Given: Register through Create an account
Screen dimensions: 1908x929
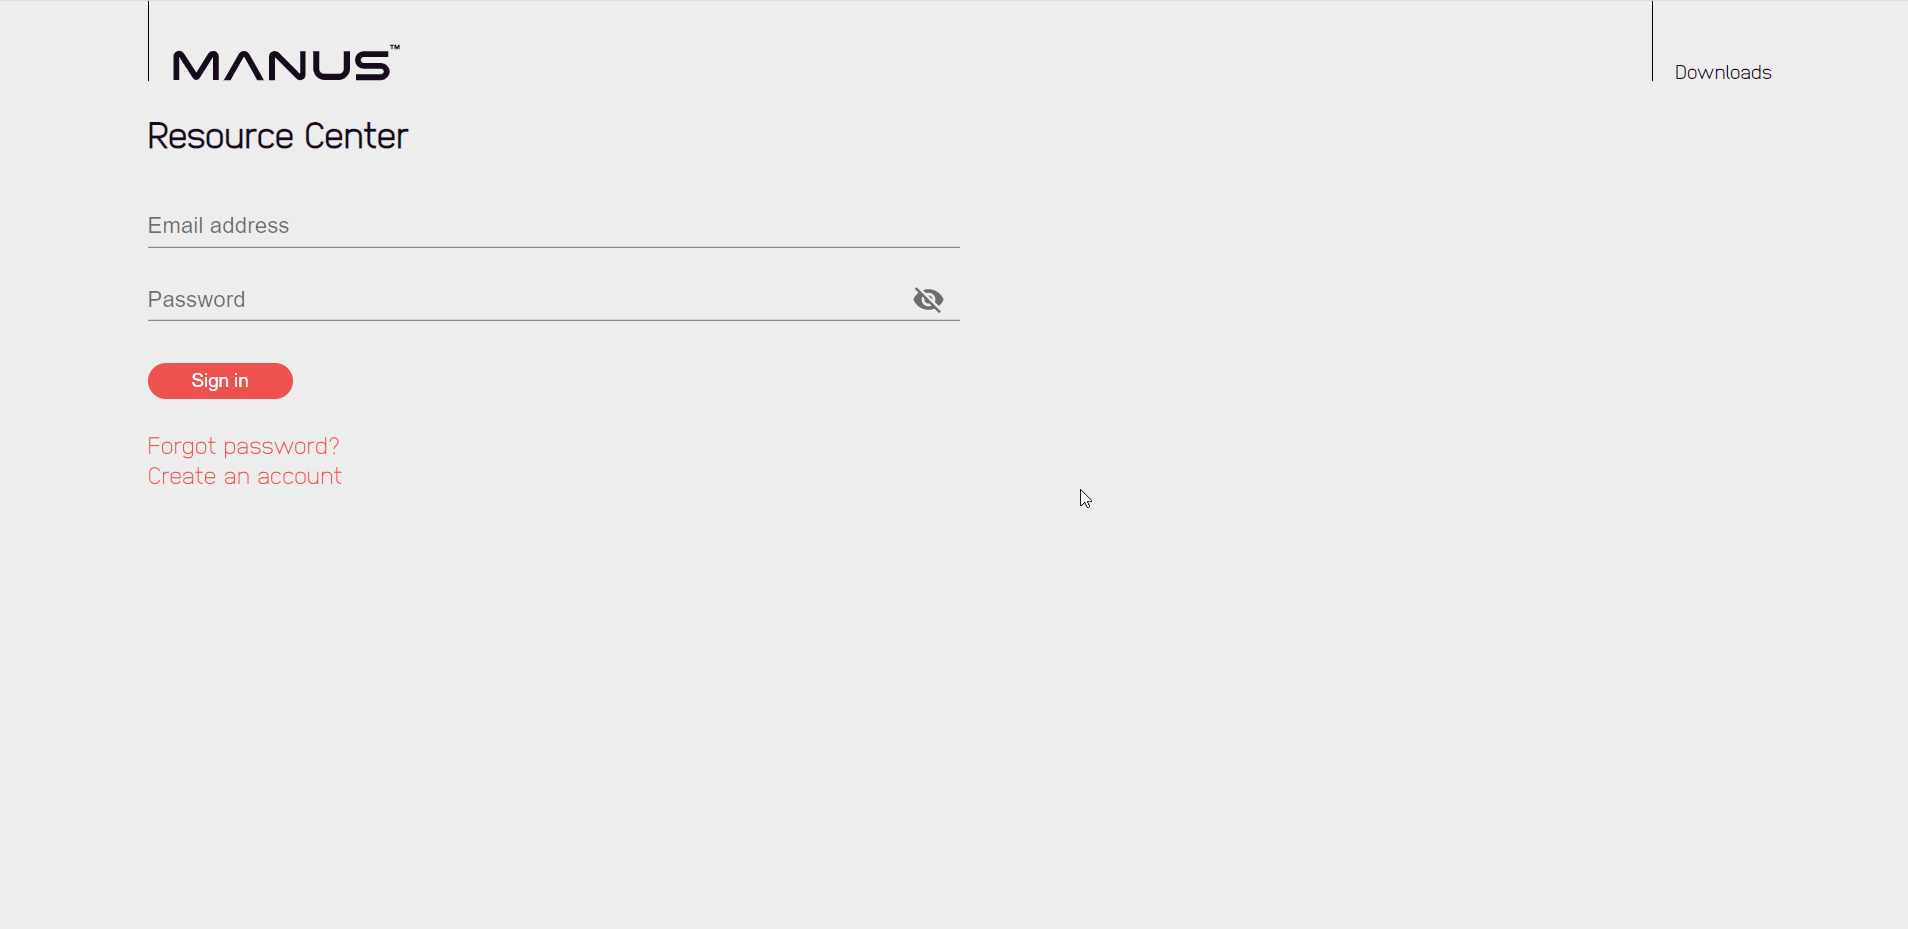Looking at the screenshot, I should [244, 476].
